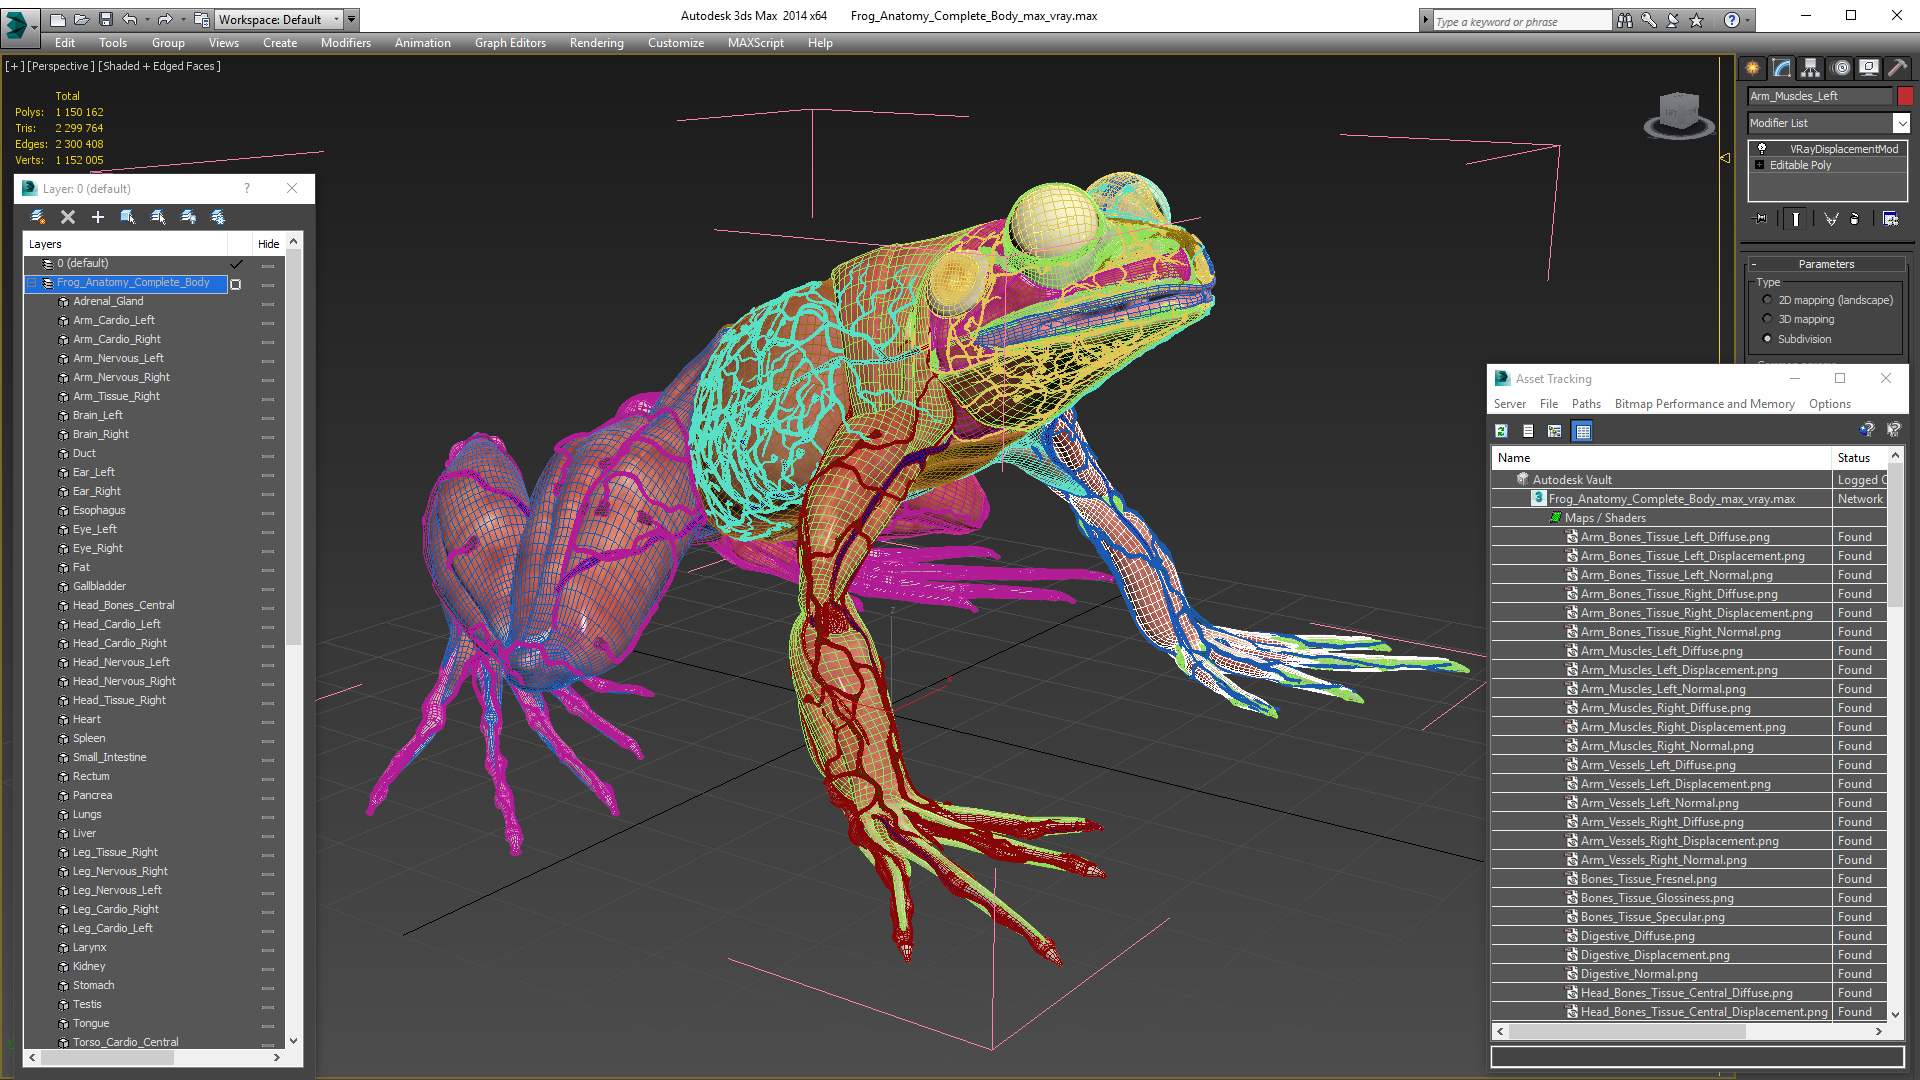Open the MAXScript menu

[755, 43]
